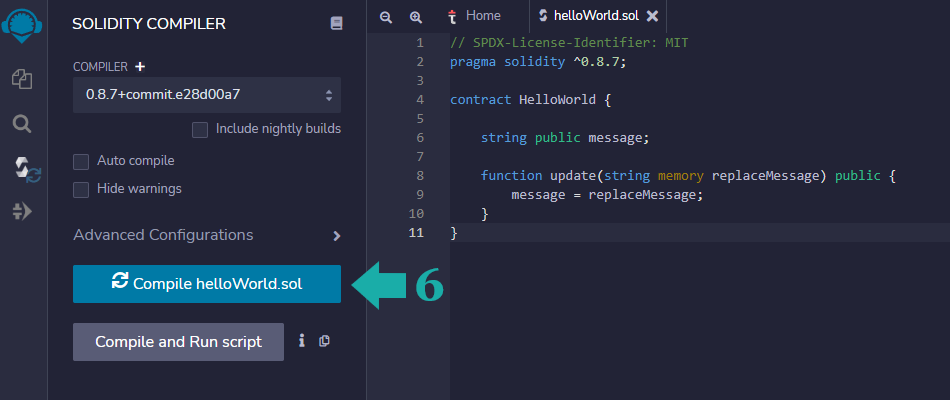Close the helloWorld.sol tab
This screenshot has width=950, height=400.
click(x=653, y=16)
